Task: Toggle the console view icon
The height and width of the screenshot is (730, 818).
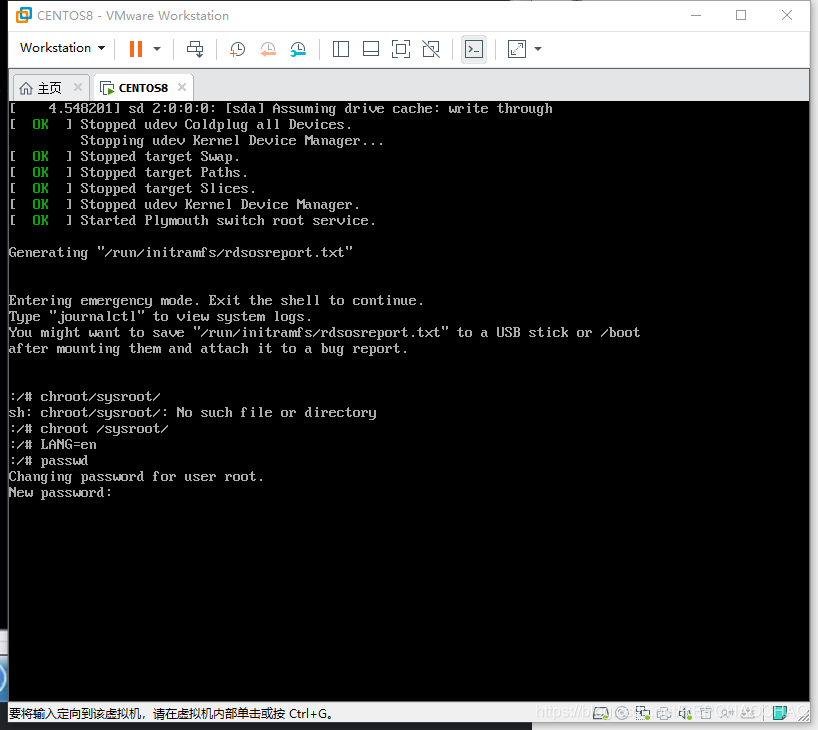Action: pos(474,49)
